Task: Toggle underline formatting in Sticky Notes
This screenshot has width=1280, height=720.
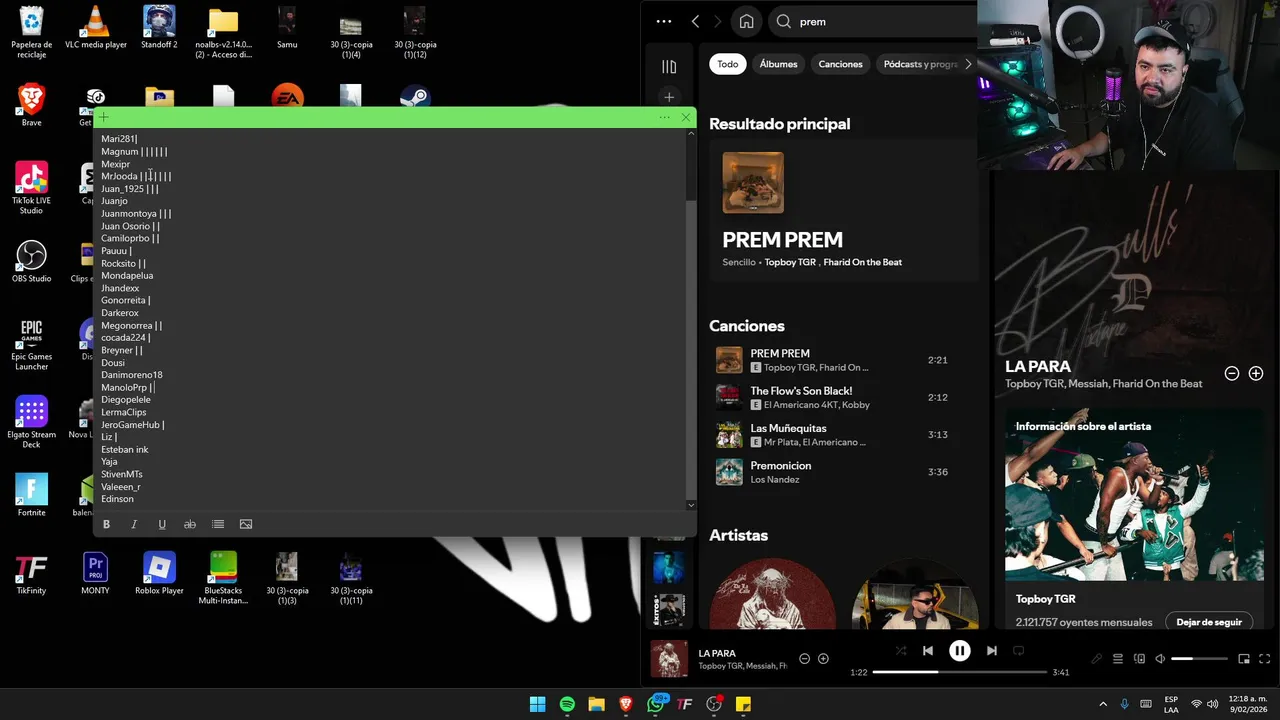Action: coord(162,524)
